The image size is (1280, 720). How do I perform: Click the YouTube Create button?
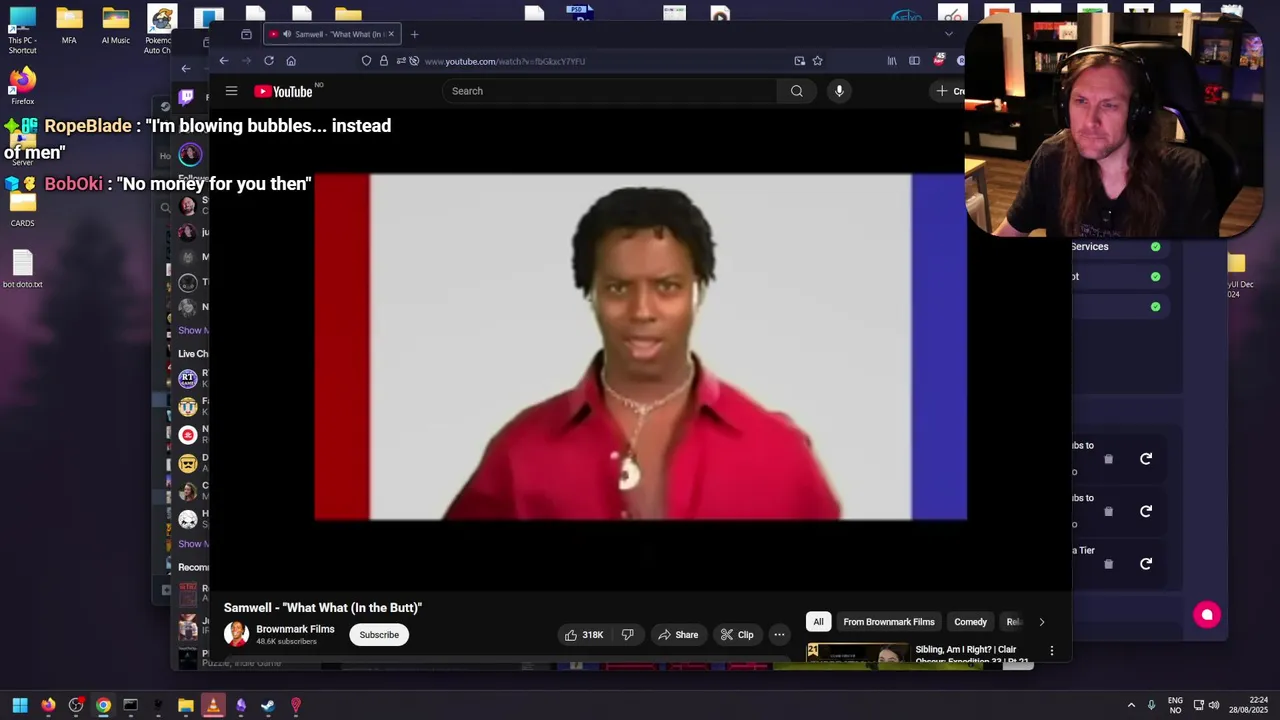[x=948, y=91]
